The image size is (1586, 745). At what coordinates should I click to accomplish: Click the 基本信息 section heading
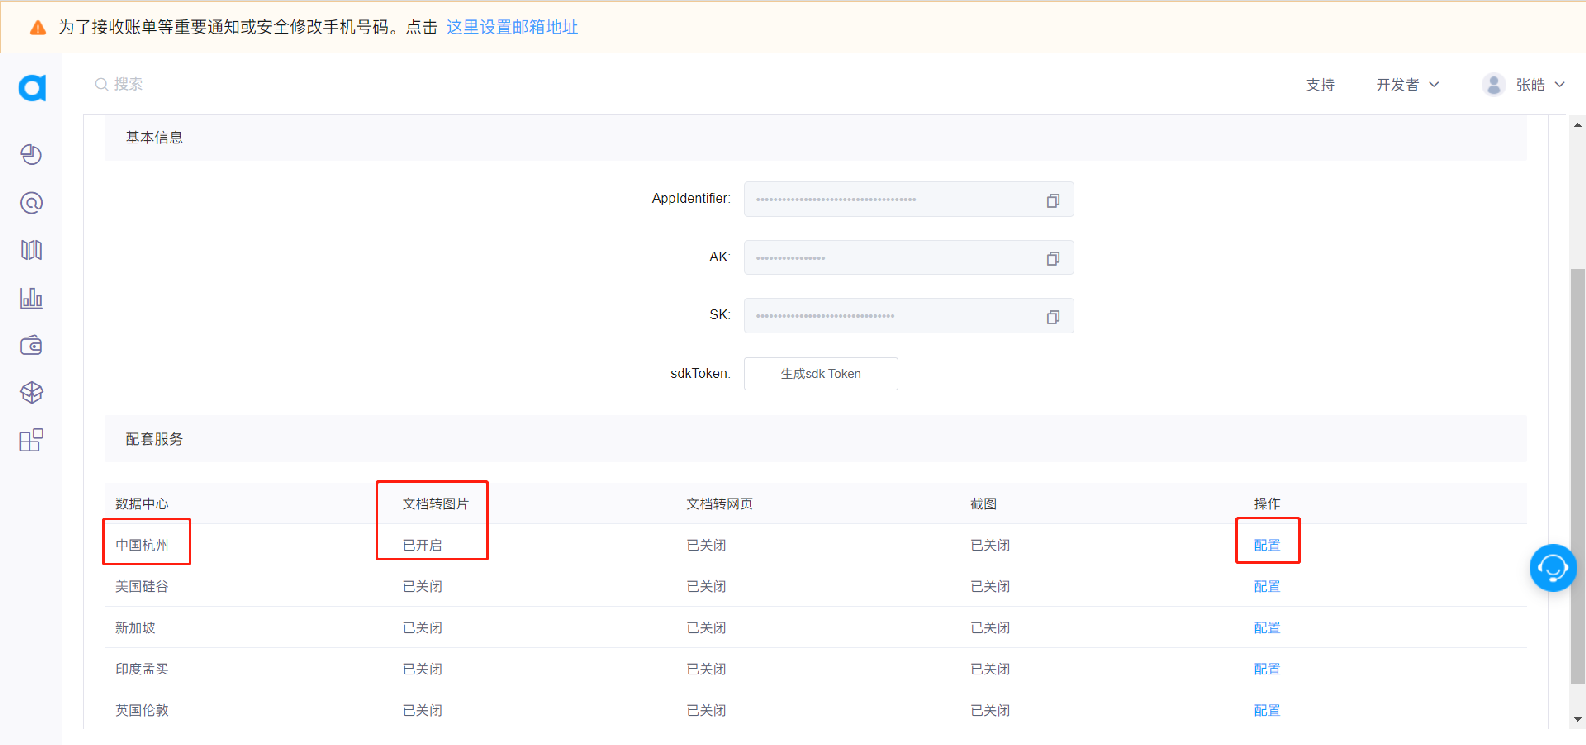[x=154, y=137]
